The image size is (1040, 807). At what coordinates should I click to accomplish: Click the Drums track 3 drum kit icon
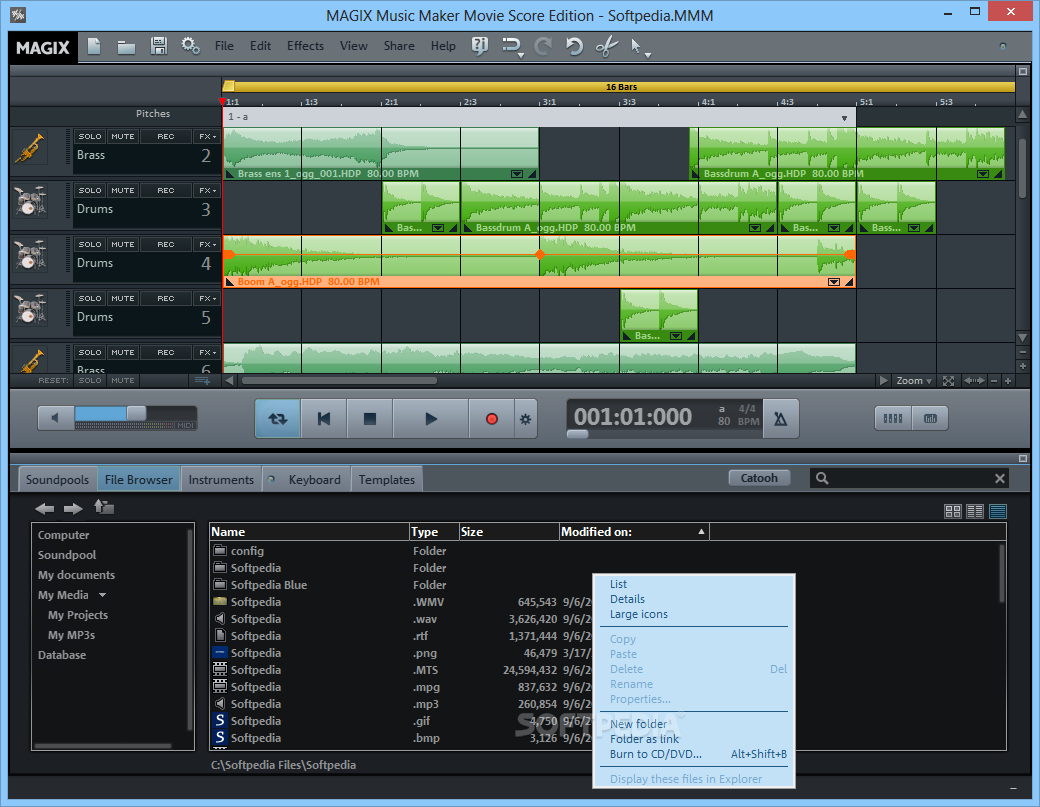(x=30, y=202)
